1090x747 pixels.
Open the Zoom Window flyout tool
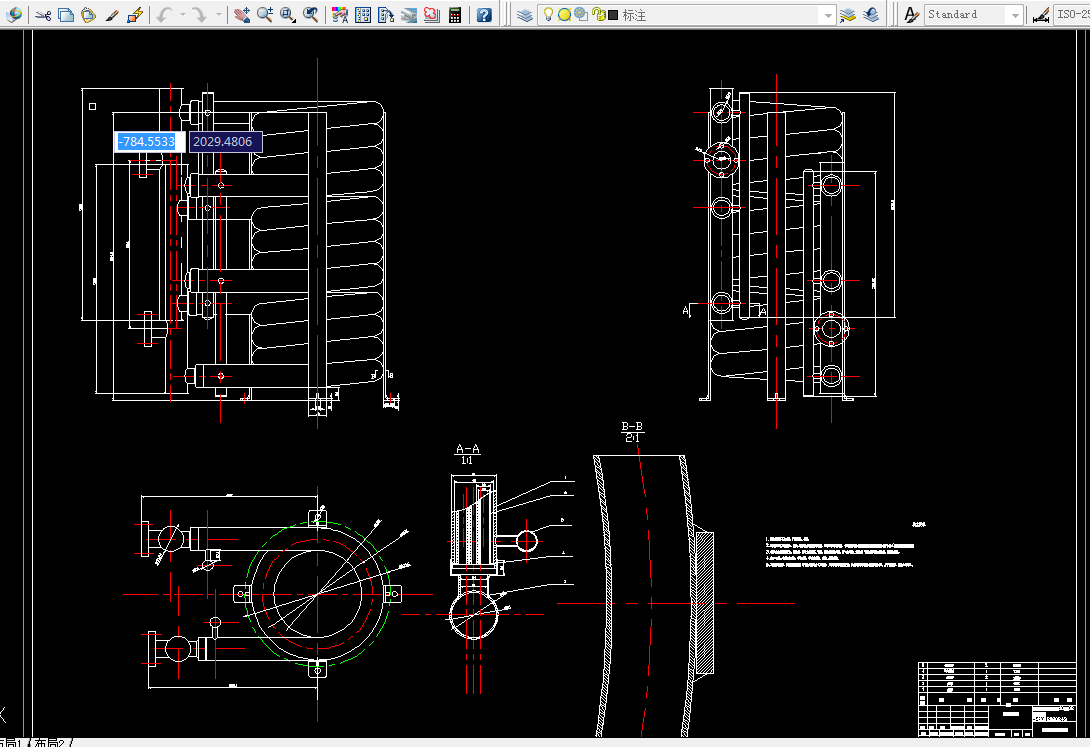tap(288, 15)
